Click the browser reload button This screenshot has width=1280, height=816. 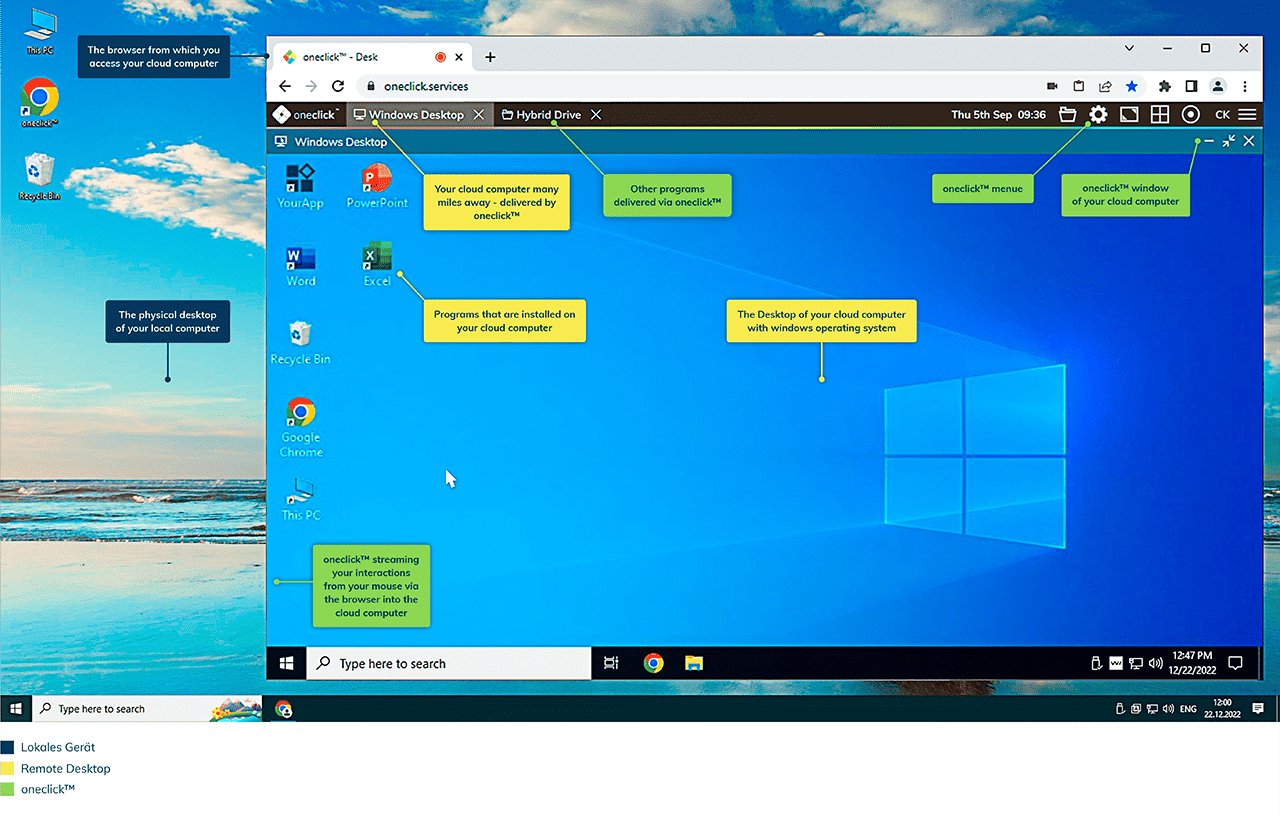pos(338,86)
